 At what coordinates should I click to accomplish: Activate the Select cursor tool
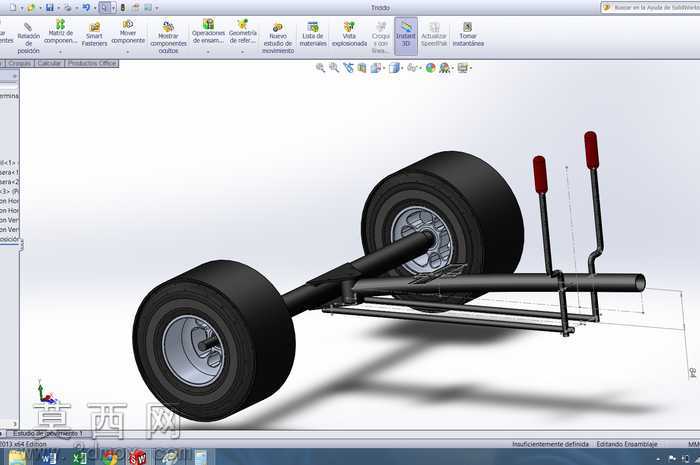click(x=104, y=8)
